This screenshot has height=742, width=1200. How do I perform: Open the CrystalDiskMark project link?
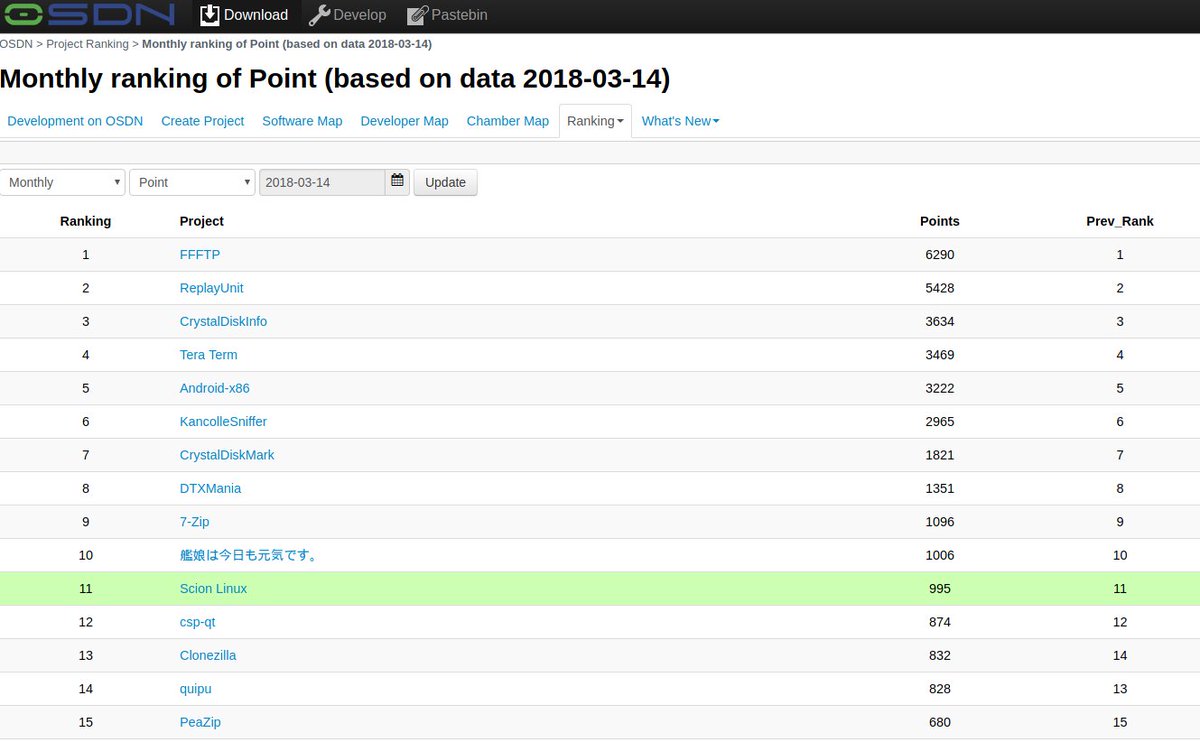click(x=227, y=455)
